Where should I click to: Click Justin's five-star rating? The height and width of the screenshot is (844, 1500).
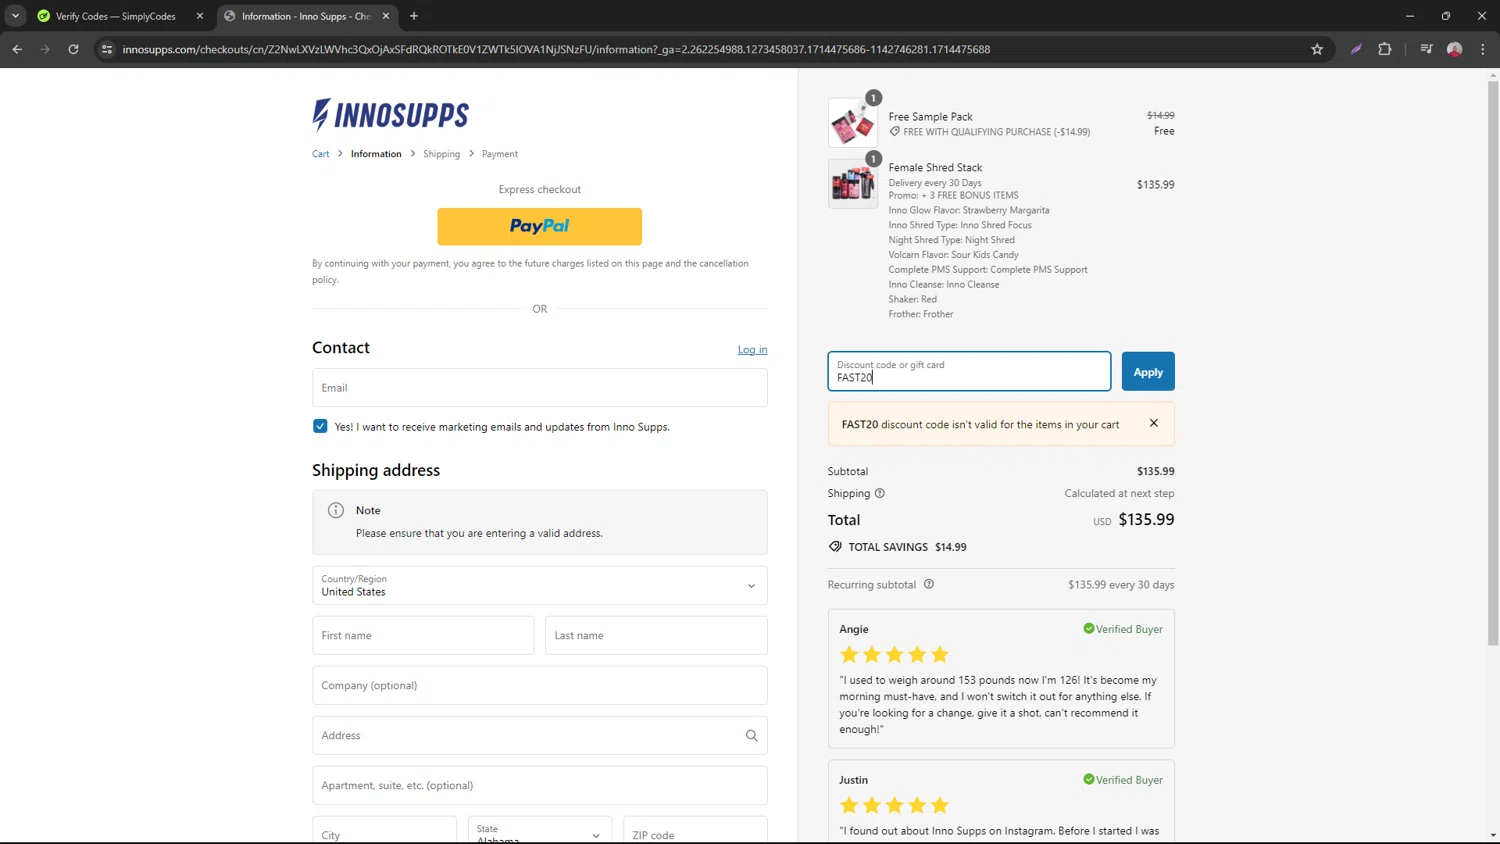tap(894, 805)
